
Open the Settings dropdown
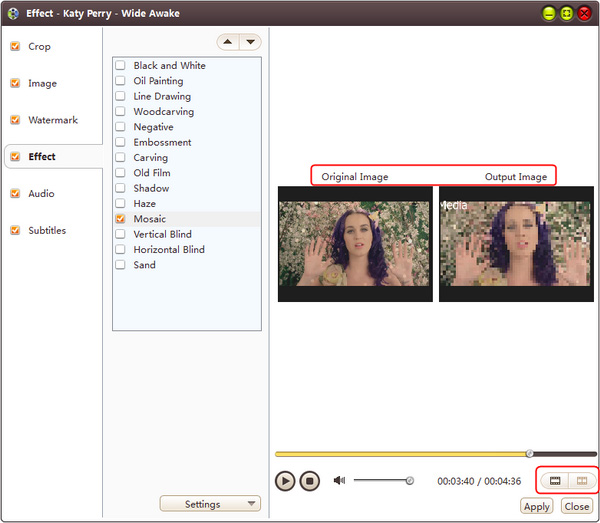pos(210,504)
